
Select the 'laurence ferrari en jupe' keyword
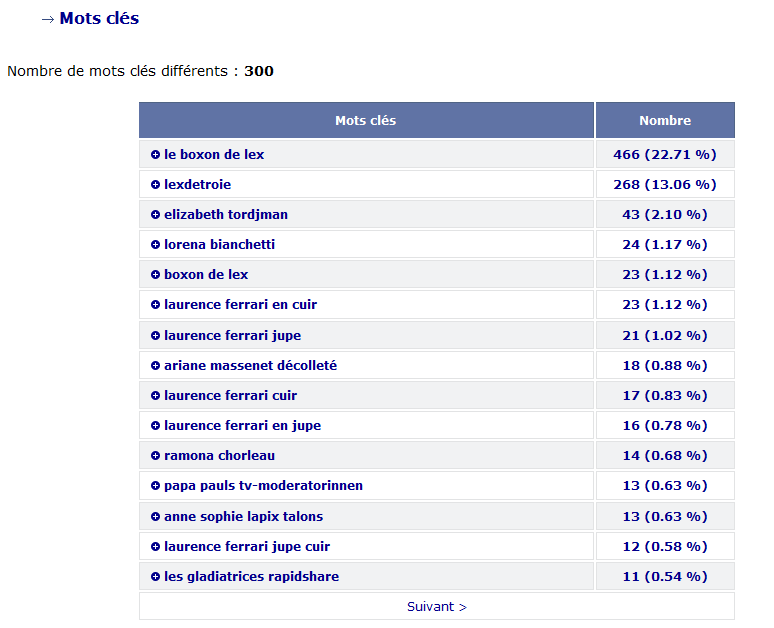click(242, 426)
